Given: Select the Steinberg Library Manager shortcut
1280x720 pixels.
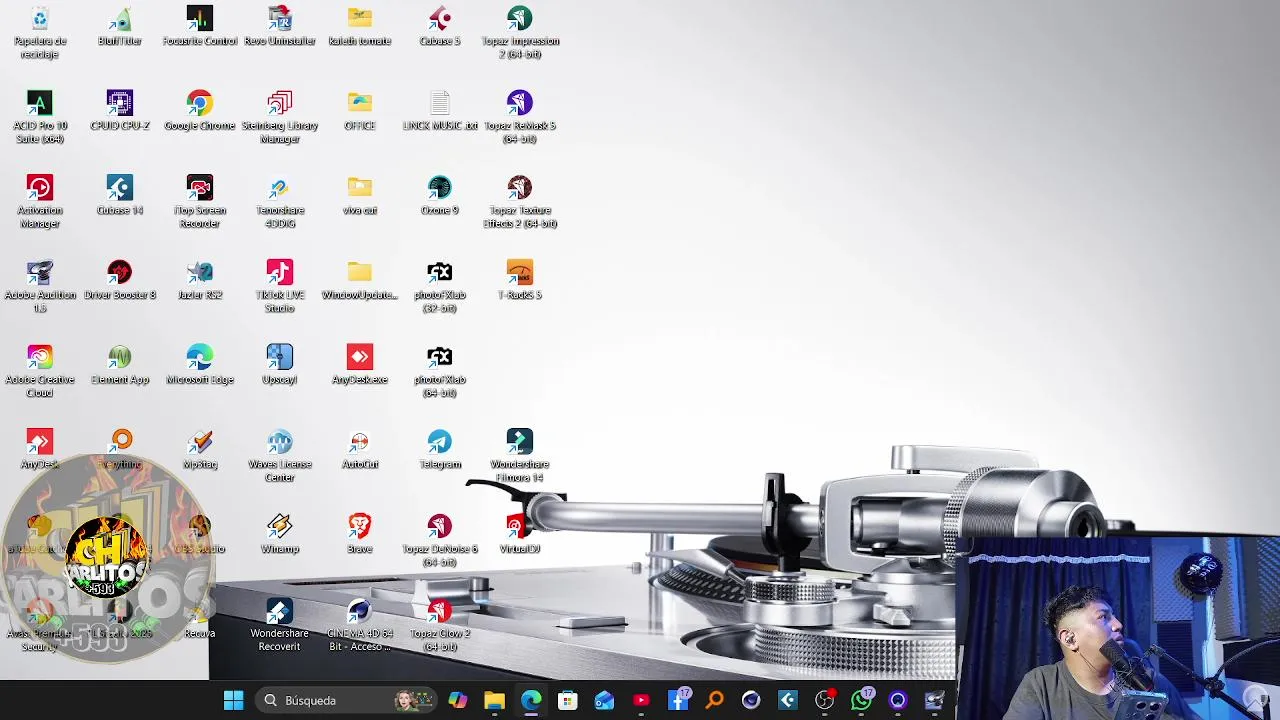Looking at the screenshot, I should point(280,116).
